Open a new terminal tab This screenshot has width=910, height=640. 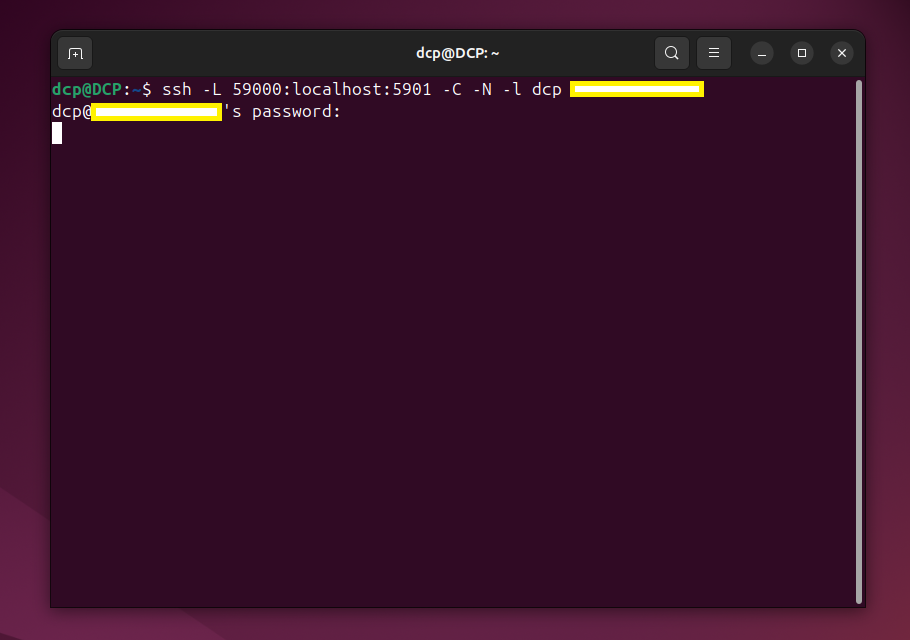tap(75, 53)
